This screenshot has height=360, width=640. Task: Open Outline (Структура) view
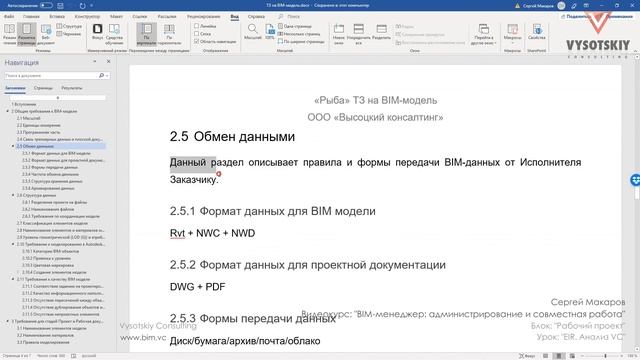(69, 26)
